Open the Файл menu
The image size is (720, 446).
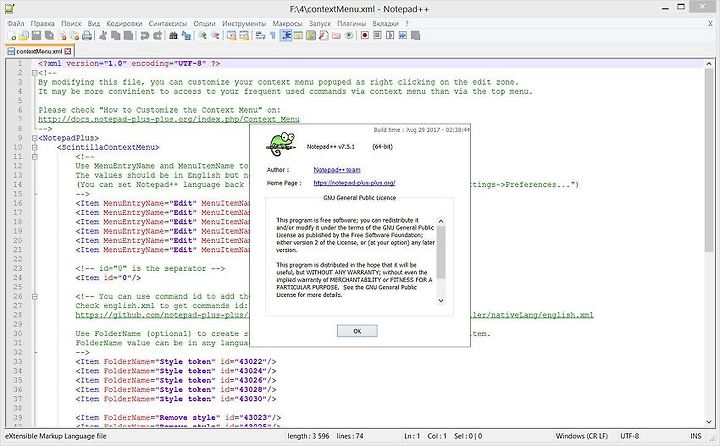point(16,23)
